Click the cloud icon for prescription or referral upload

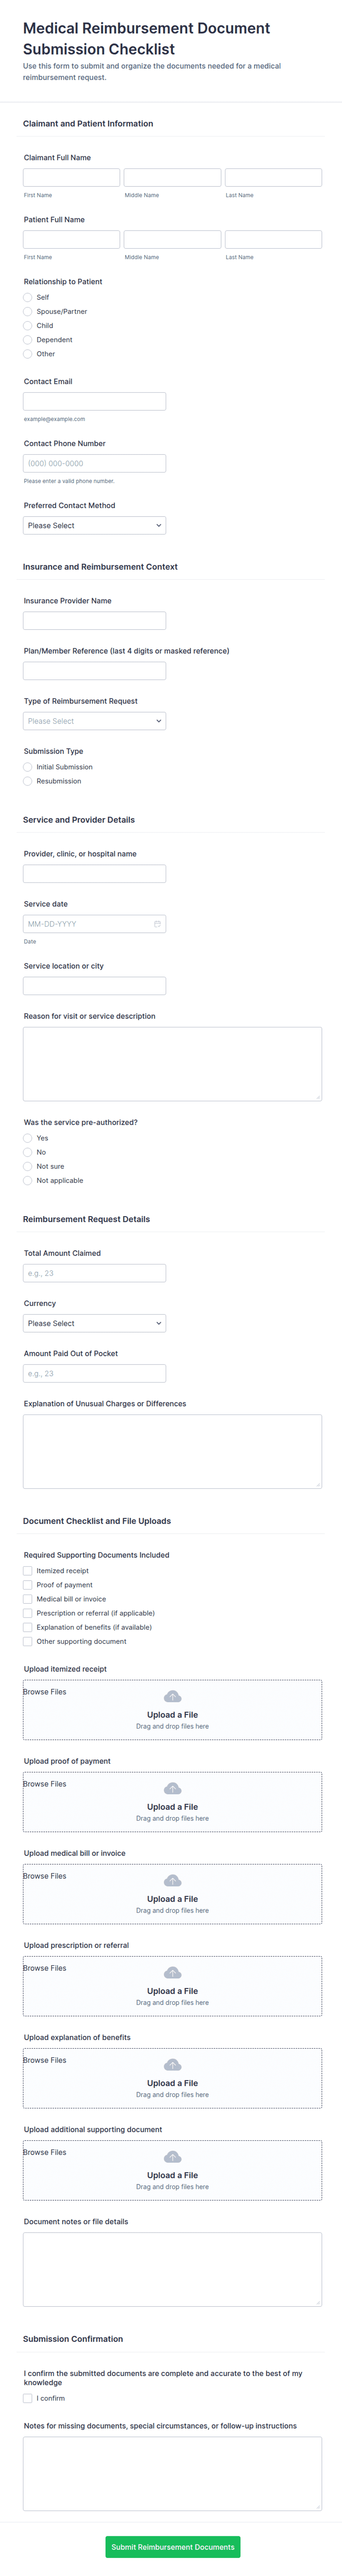[x=172, y=1973]
